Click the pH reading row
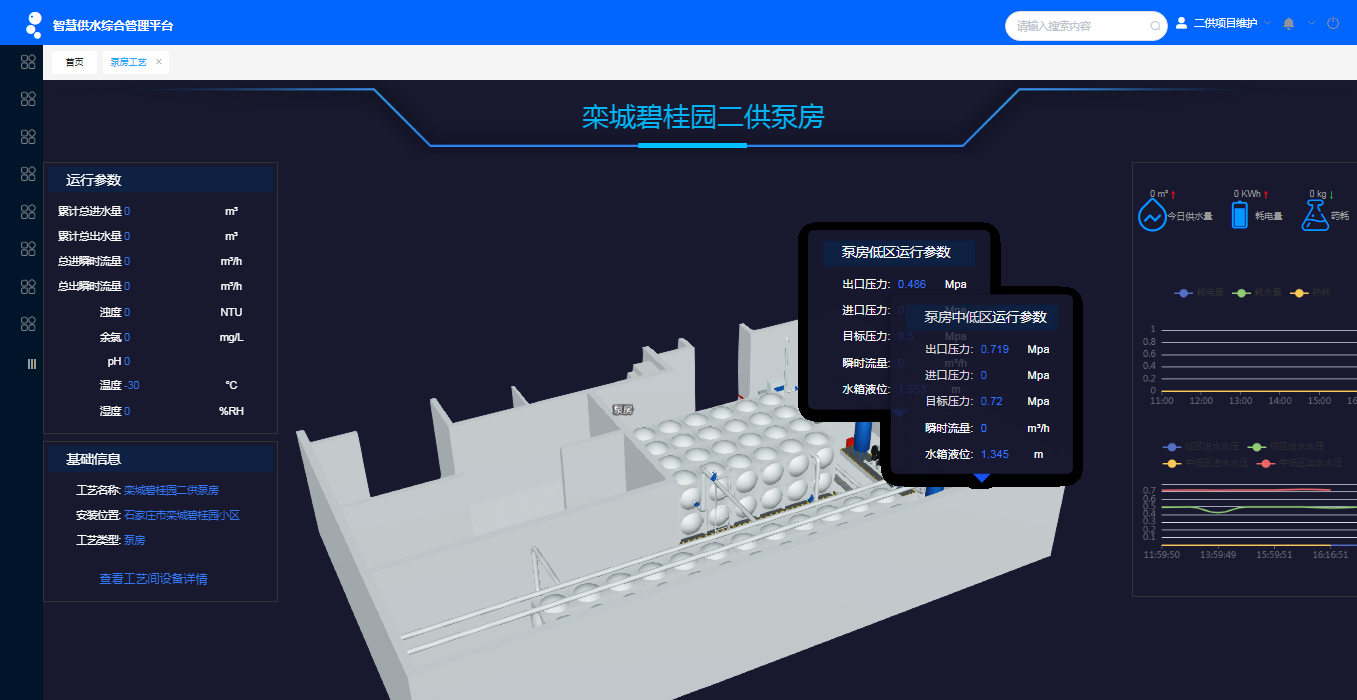Image resolution: width=1357 pixels, height=700 pixels. 160,361
